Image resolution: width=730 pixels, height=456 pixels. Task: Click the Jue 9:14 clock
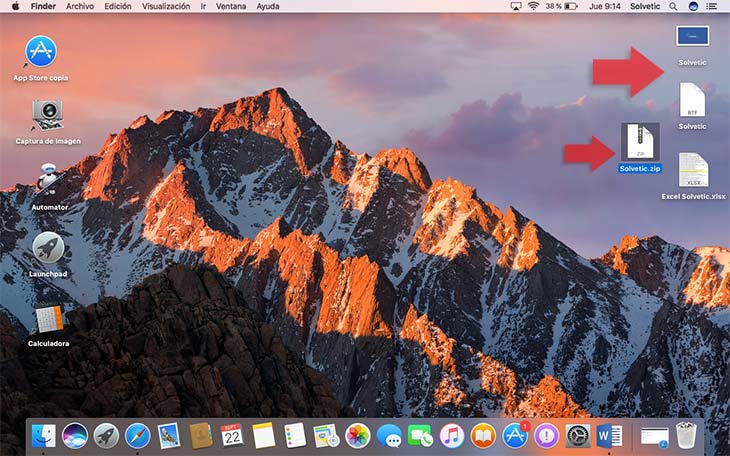click(x=604, y=6)
